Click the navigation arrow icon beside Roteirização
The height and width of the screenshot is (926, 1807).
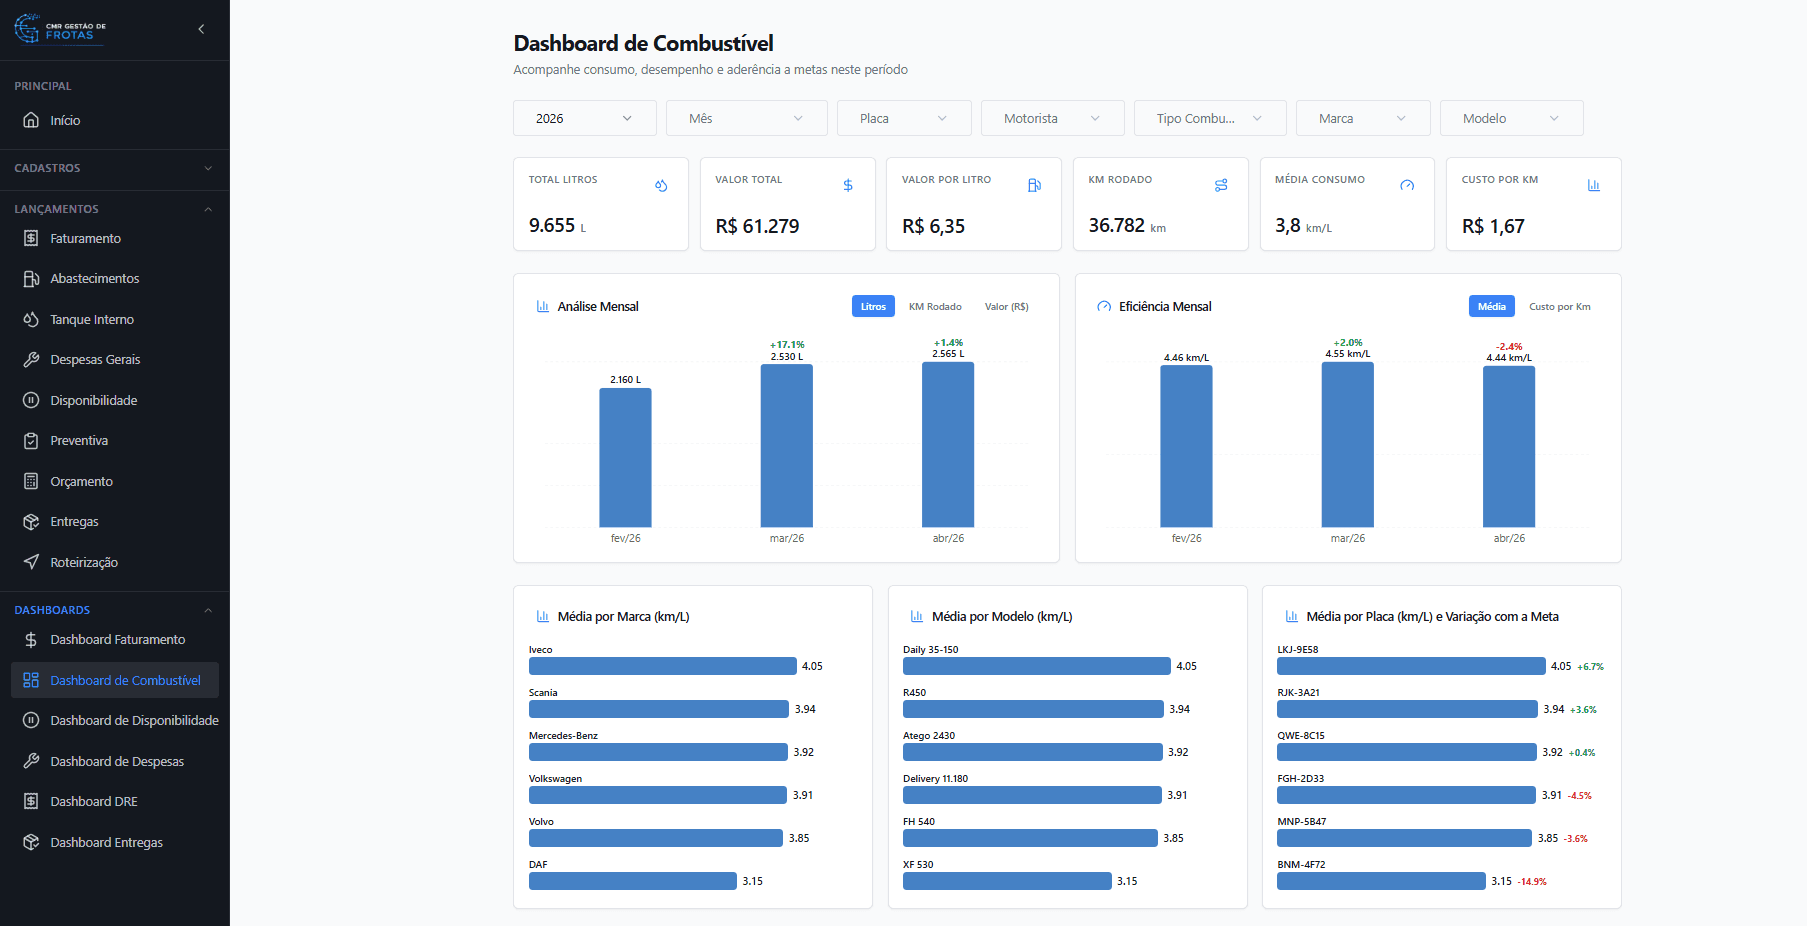(x=31, y=562)
